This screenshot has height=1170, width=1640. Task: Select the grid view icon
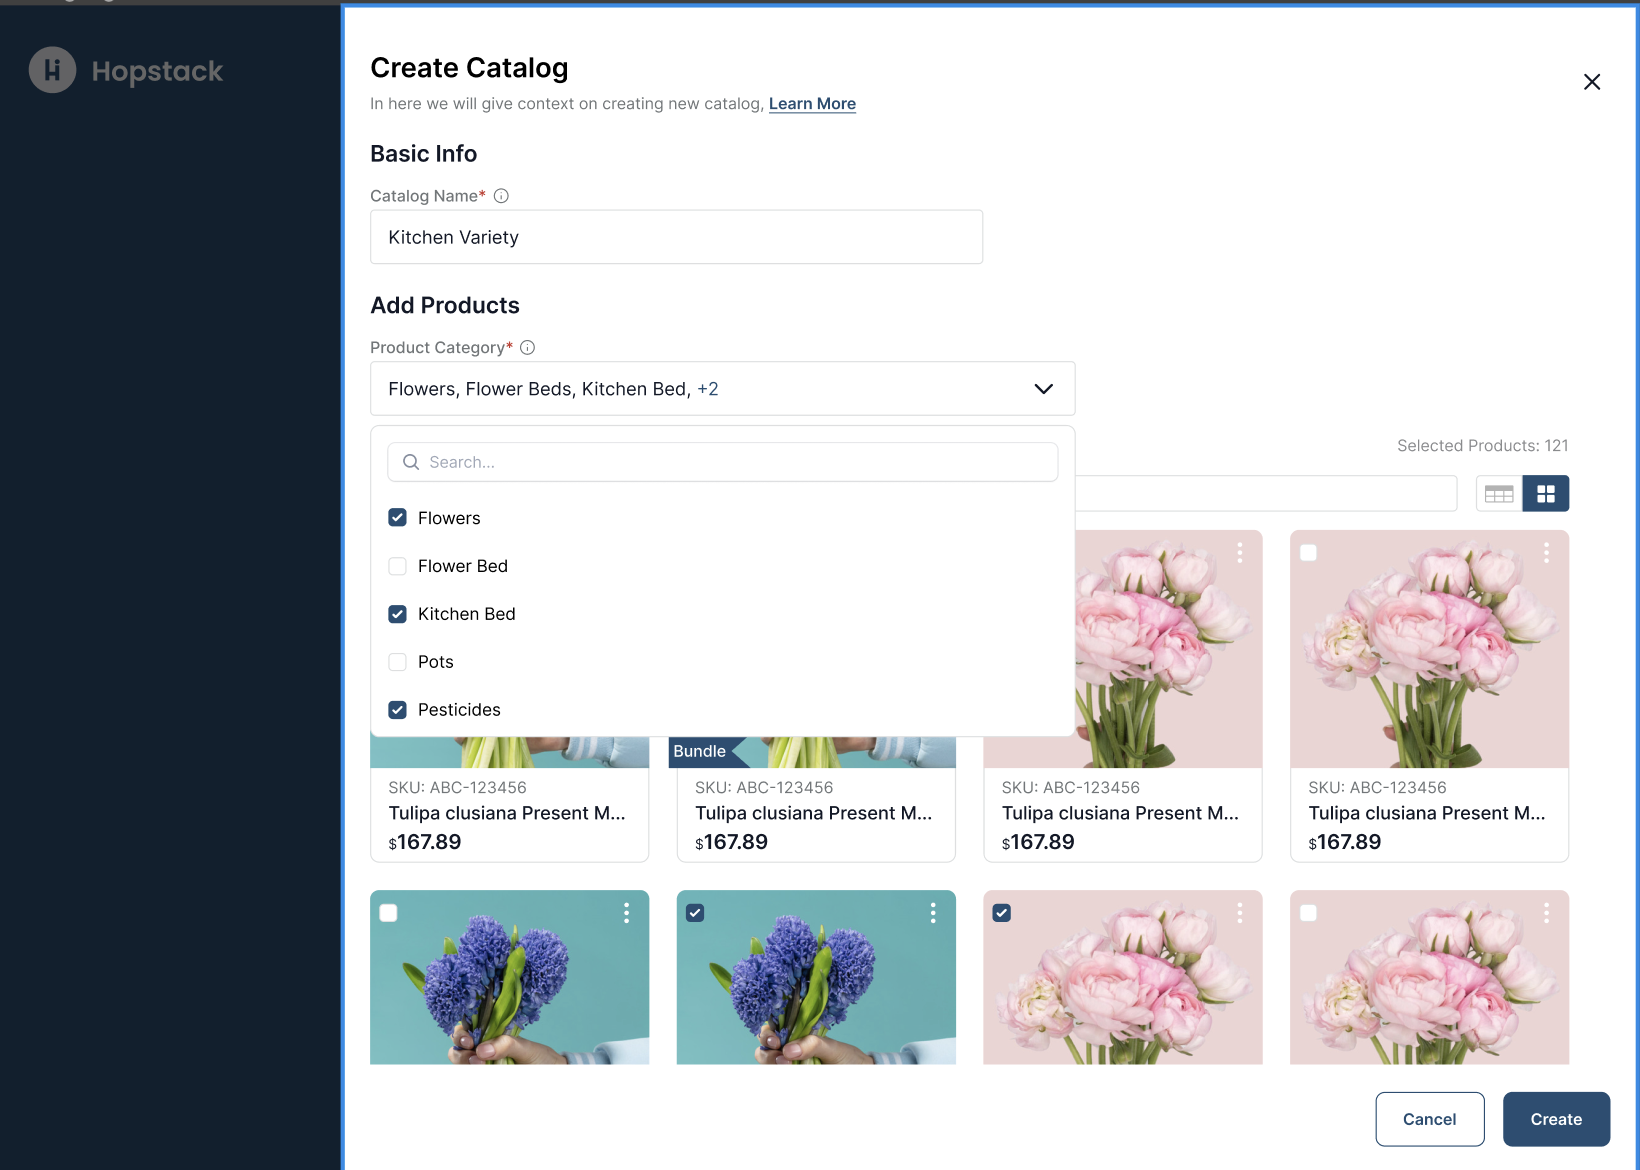(1545, 494)
